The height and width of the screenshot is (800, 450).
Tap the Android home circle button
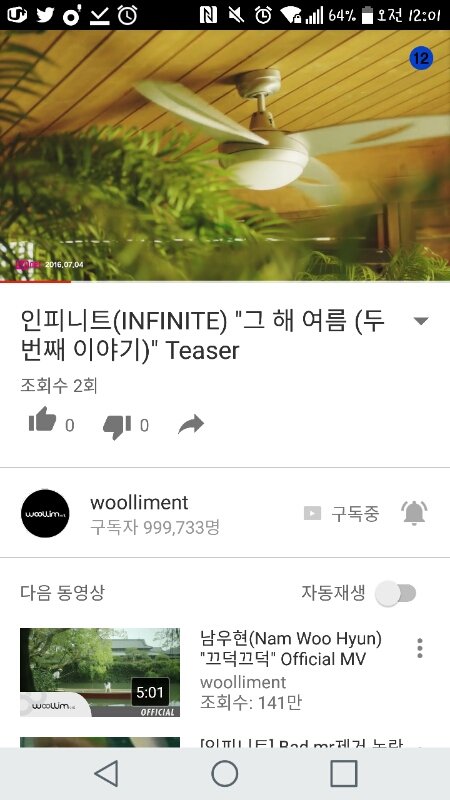pos(224,773)
